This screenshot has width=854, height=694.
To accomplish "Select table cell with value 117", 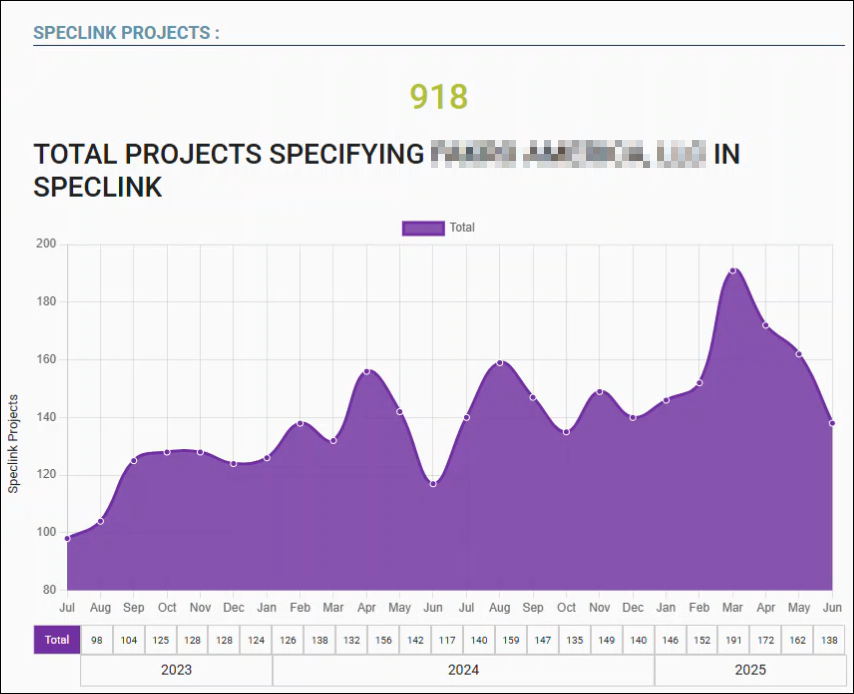I will (x=447, y=640).
